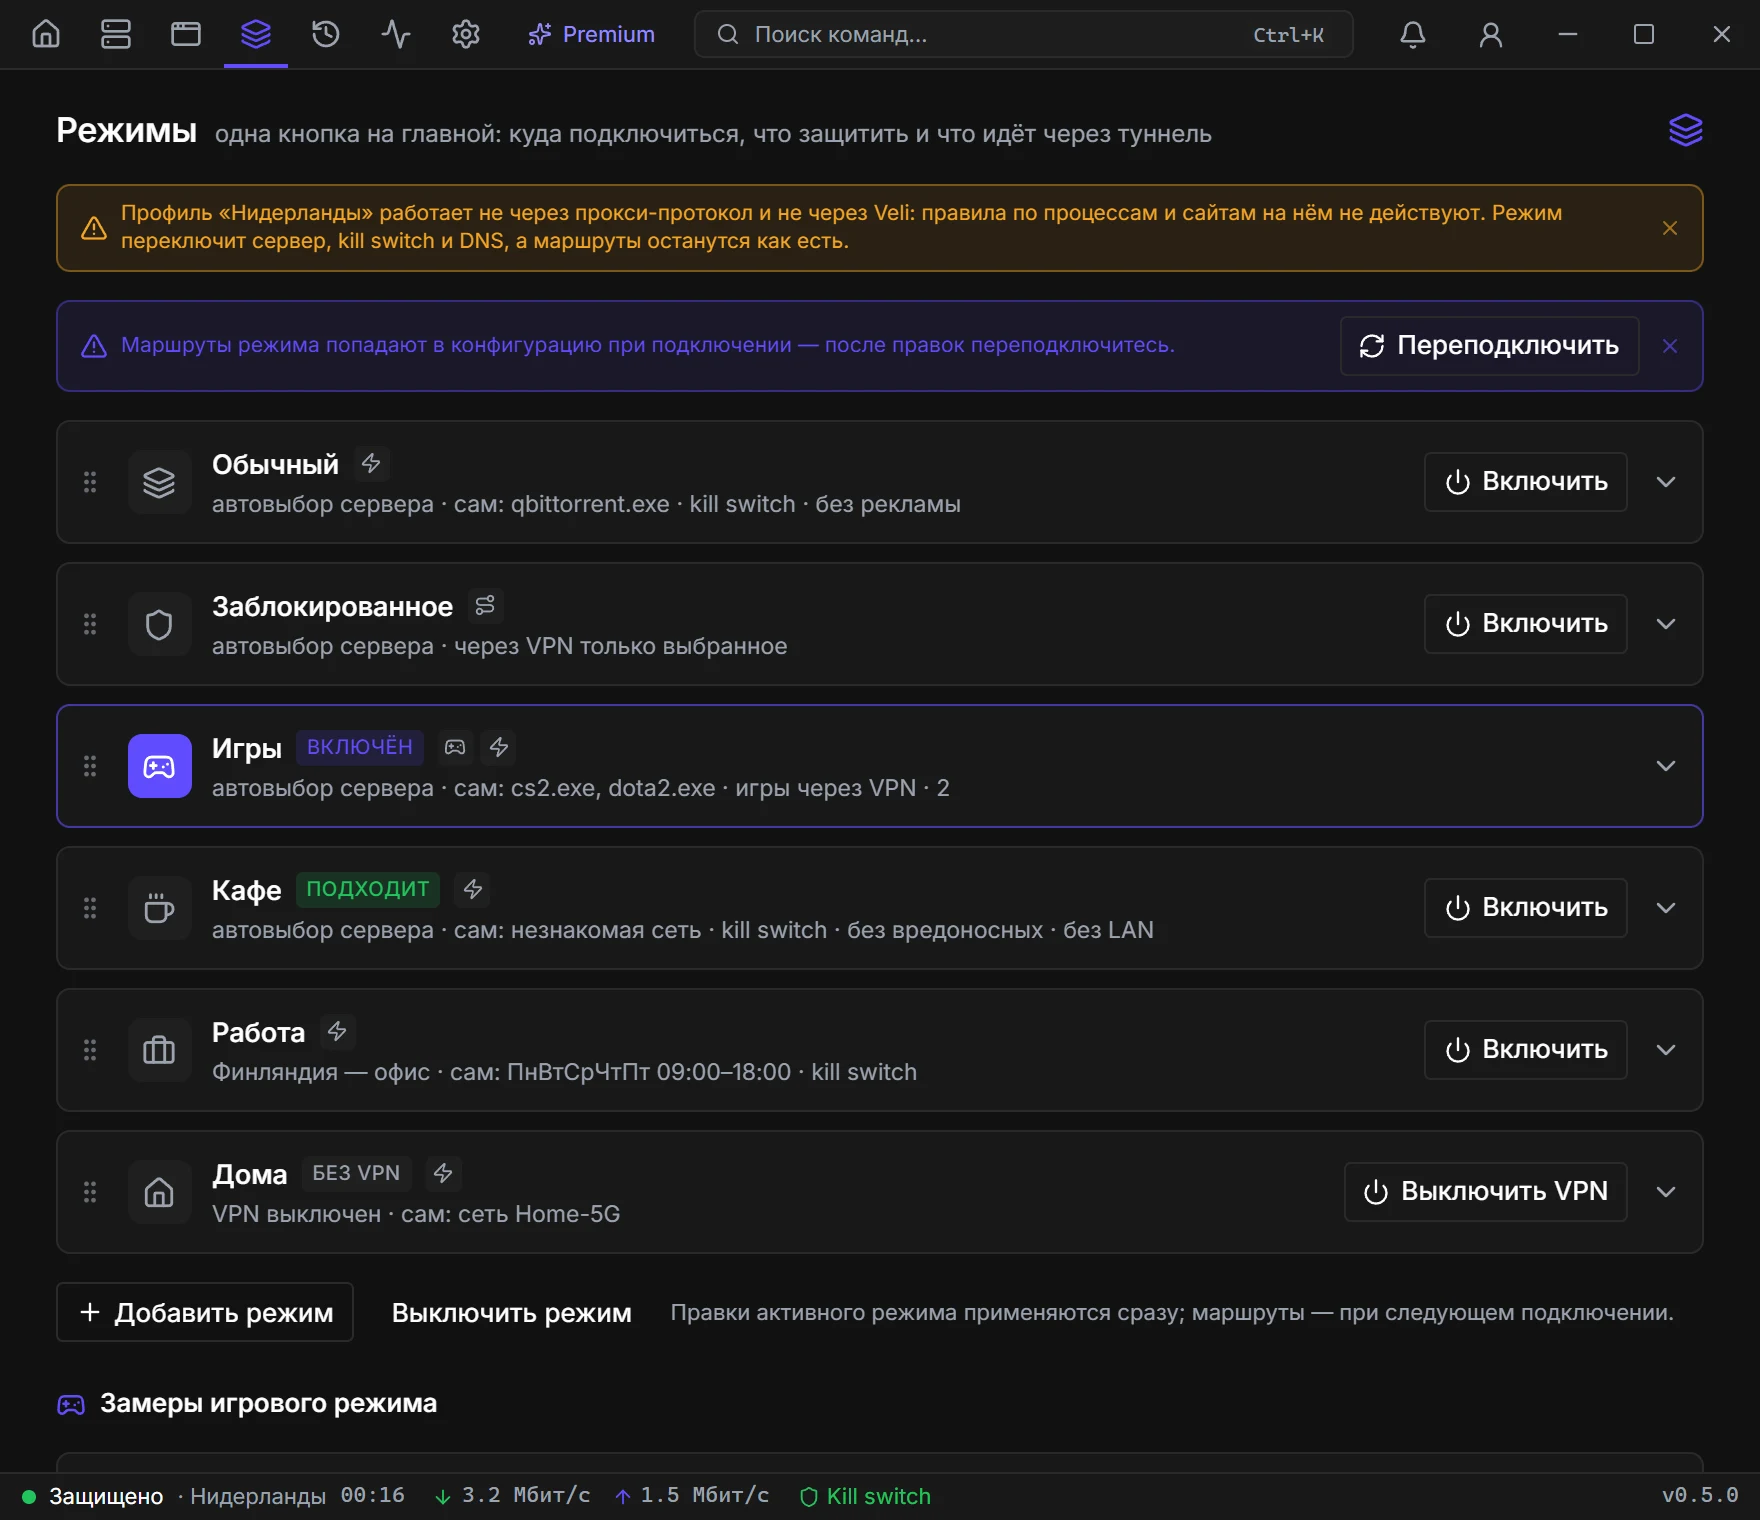Click the upload speed 1.5 Мбит/с
Image resolution: width=1760 pixels, height=1520 pixels.
click(x=692, y=1496)
